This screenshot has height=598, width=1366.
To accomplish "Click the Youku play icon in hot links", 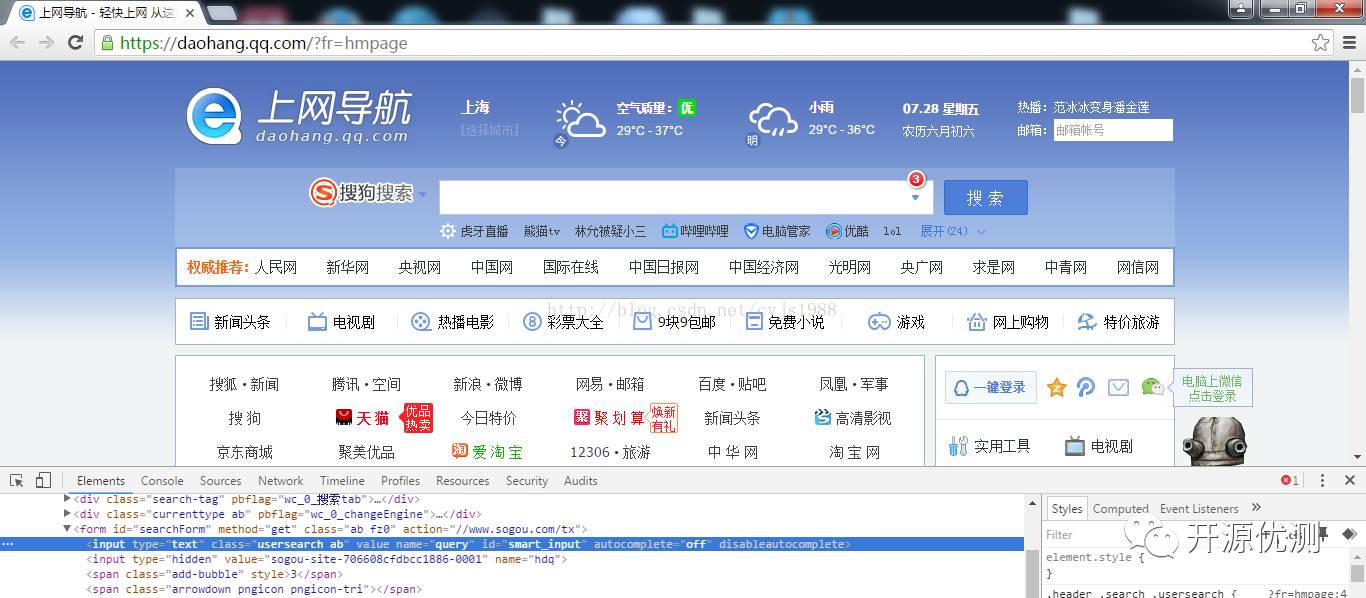I will tap(830, 231).
